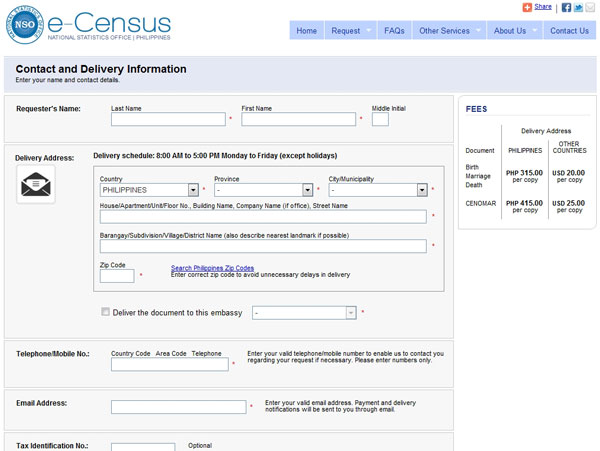Click the Requester's Name label
Viewport: 600px width, 451px height.
coord(48,109)
